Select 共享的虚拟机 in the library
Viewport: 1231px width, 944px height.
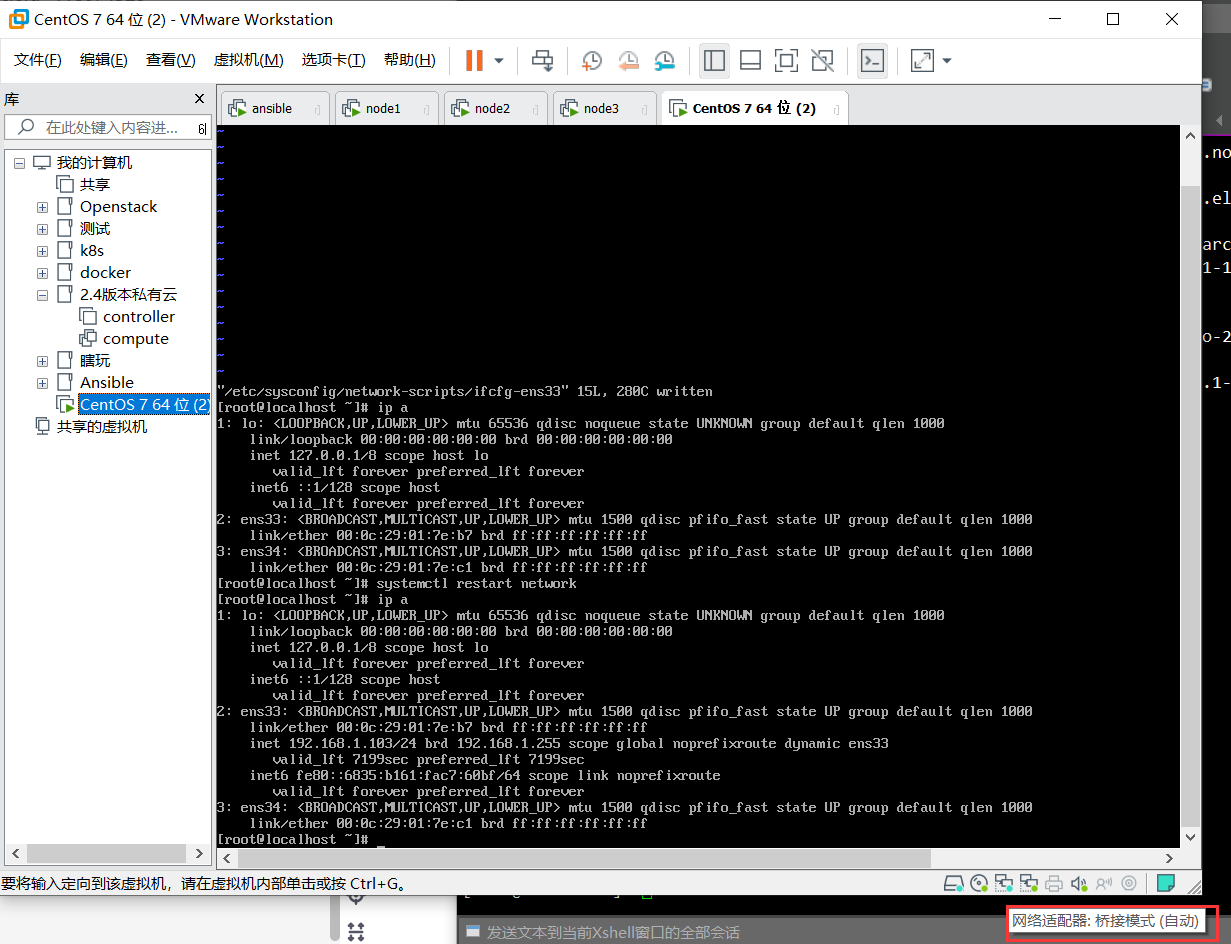coord(102,427)
